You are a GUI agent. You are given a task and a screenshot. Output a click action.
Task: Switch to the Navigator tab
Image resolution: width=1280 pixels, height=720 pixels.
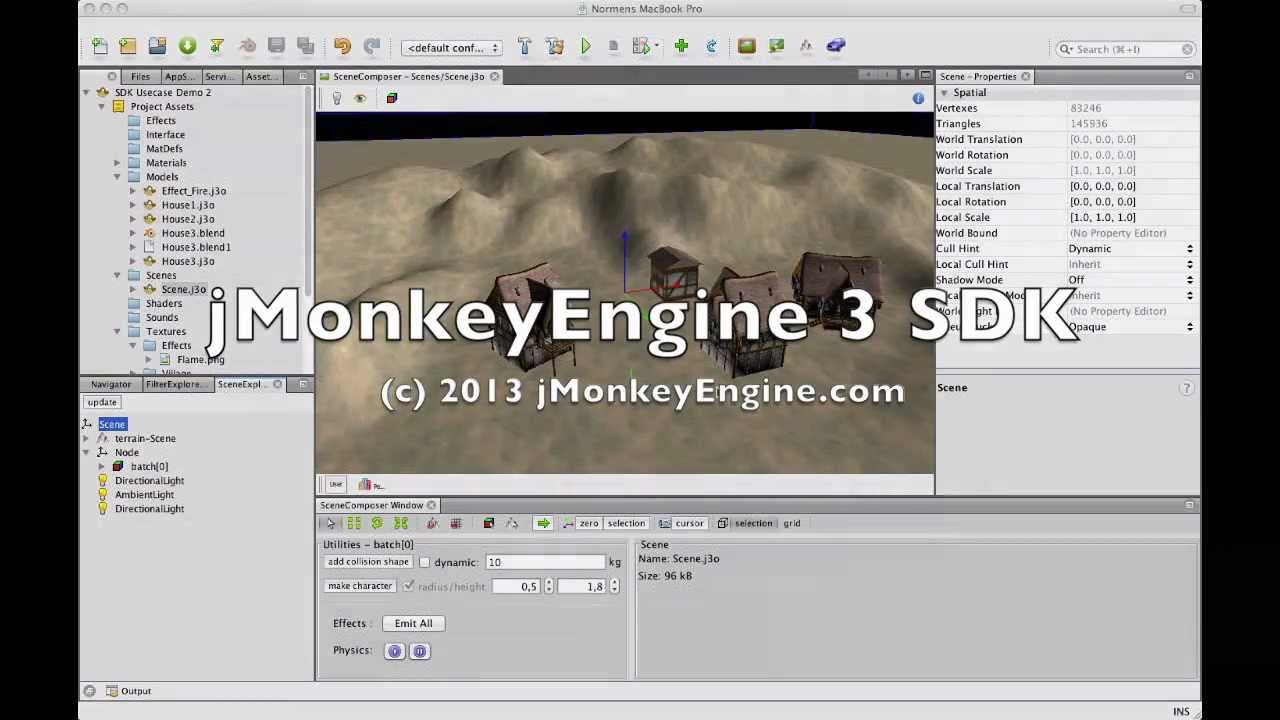(111, 384)
